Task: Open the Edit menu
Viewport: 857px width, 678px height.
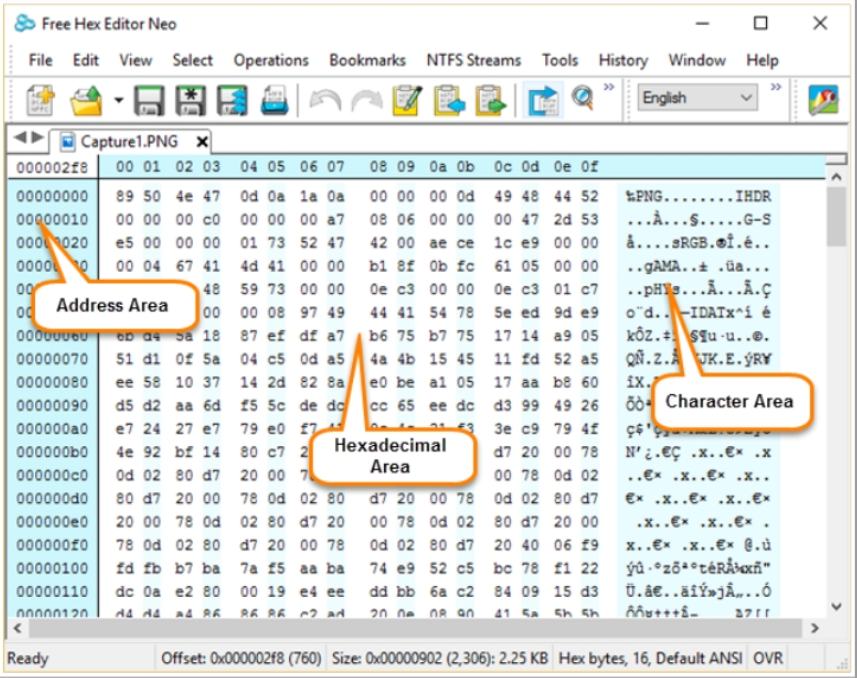Action: [x=86, y=60]
